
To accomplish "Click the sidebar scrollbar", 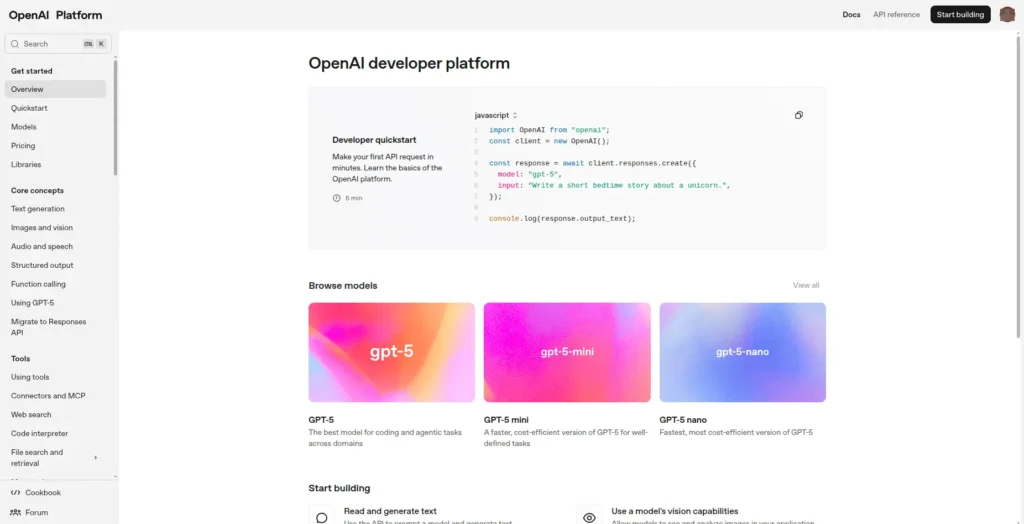I will 116,118.
